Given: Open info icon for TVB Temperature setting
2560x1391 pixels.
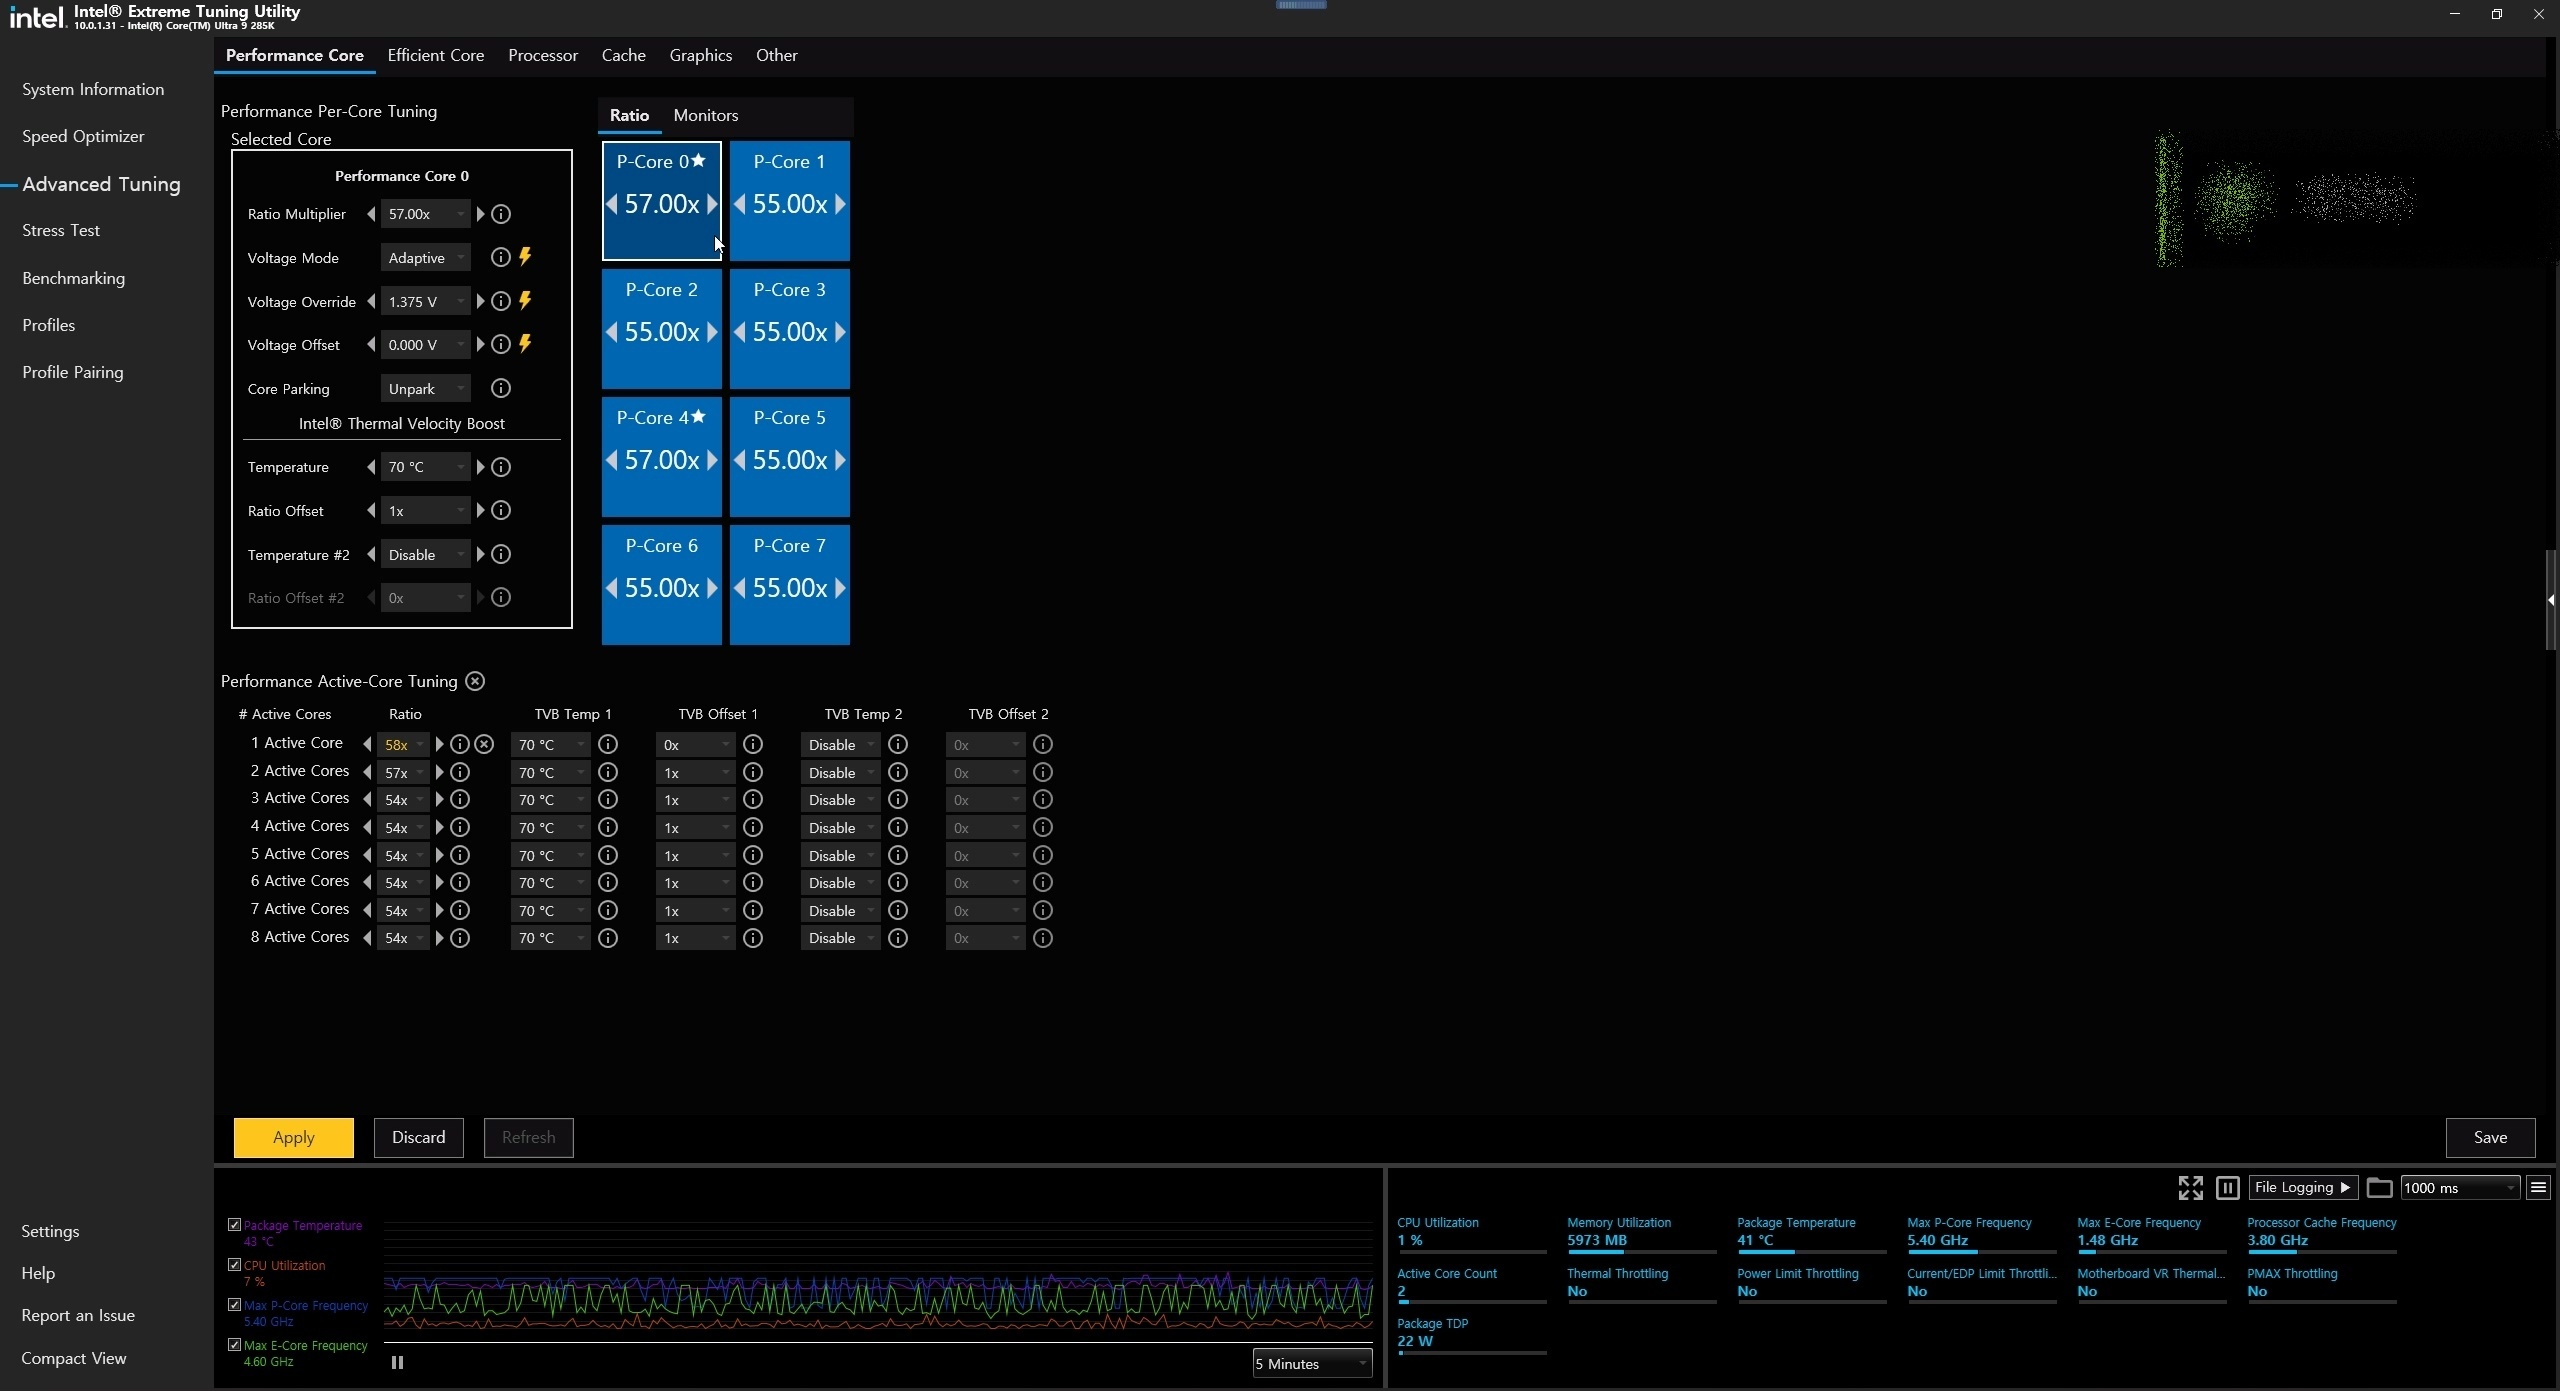Looking at the screenshot, I should tap(501, 467).
